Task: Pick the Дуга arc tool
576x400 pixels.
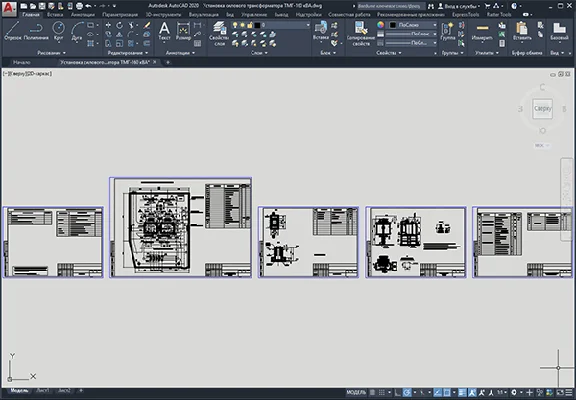Action: pyautogui.click(x=77, y=31)
